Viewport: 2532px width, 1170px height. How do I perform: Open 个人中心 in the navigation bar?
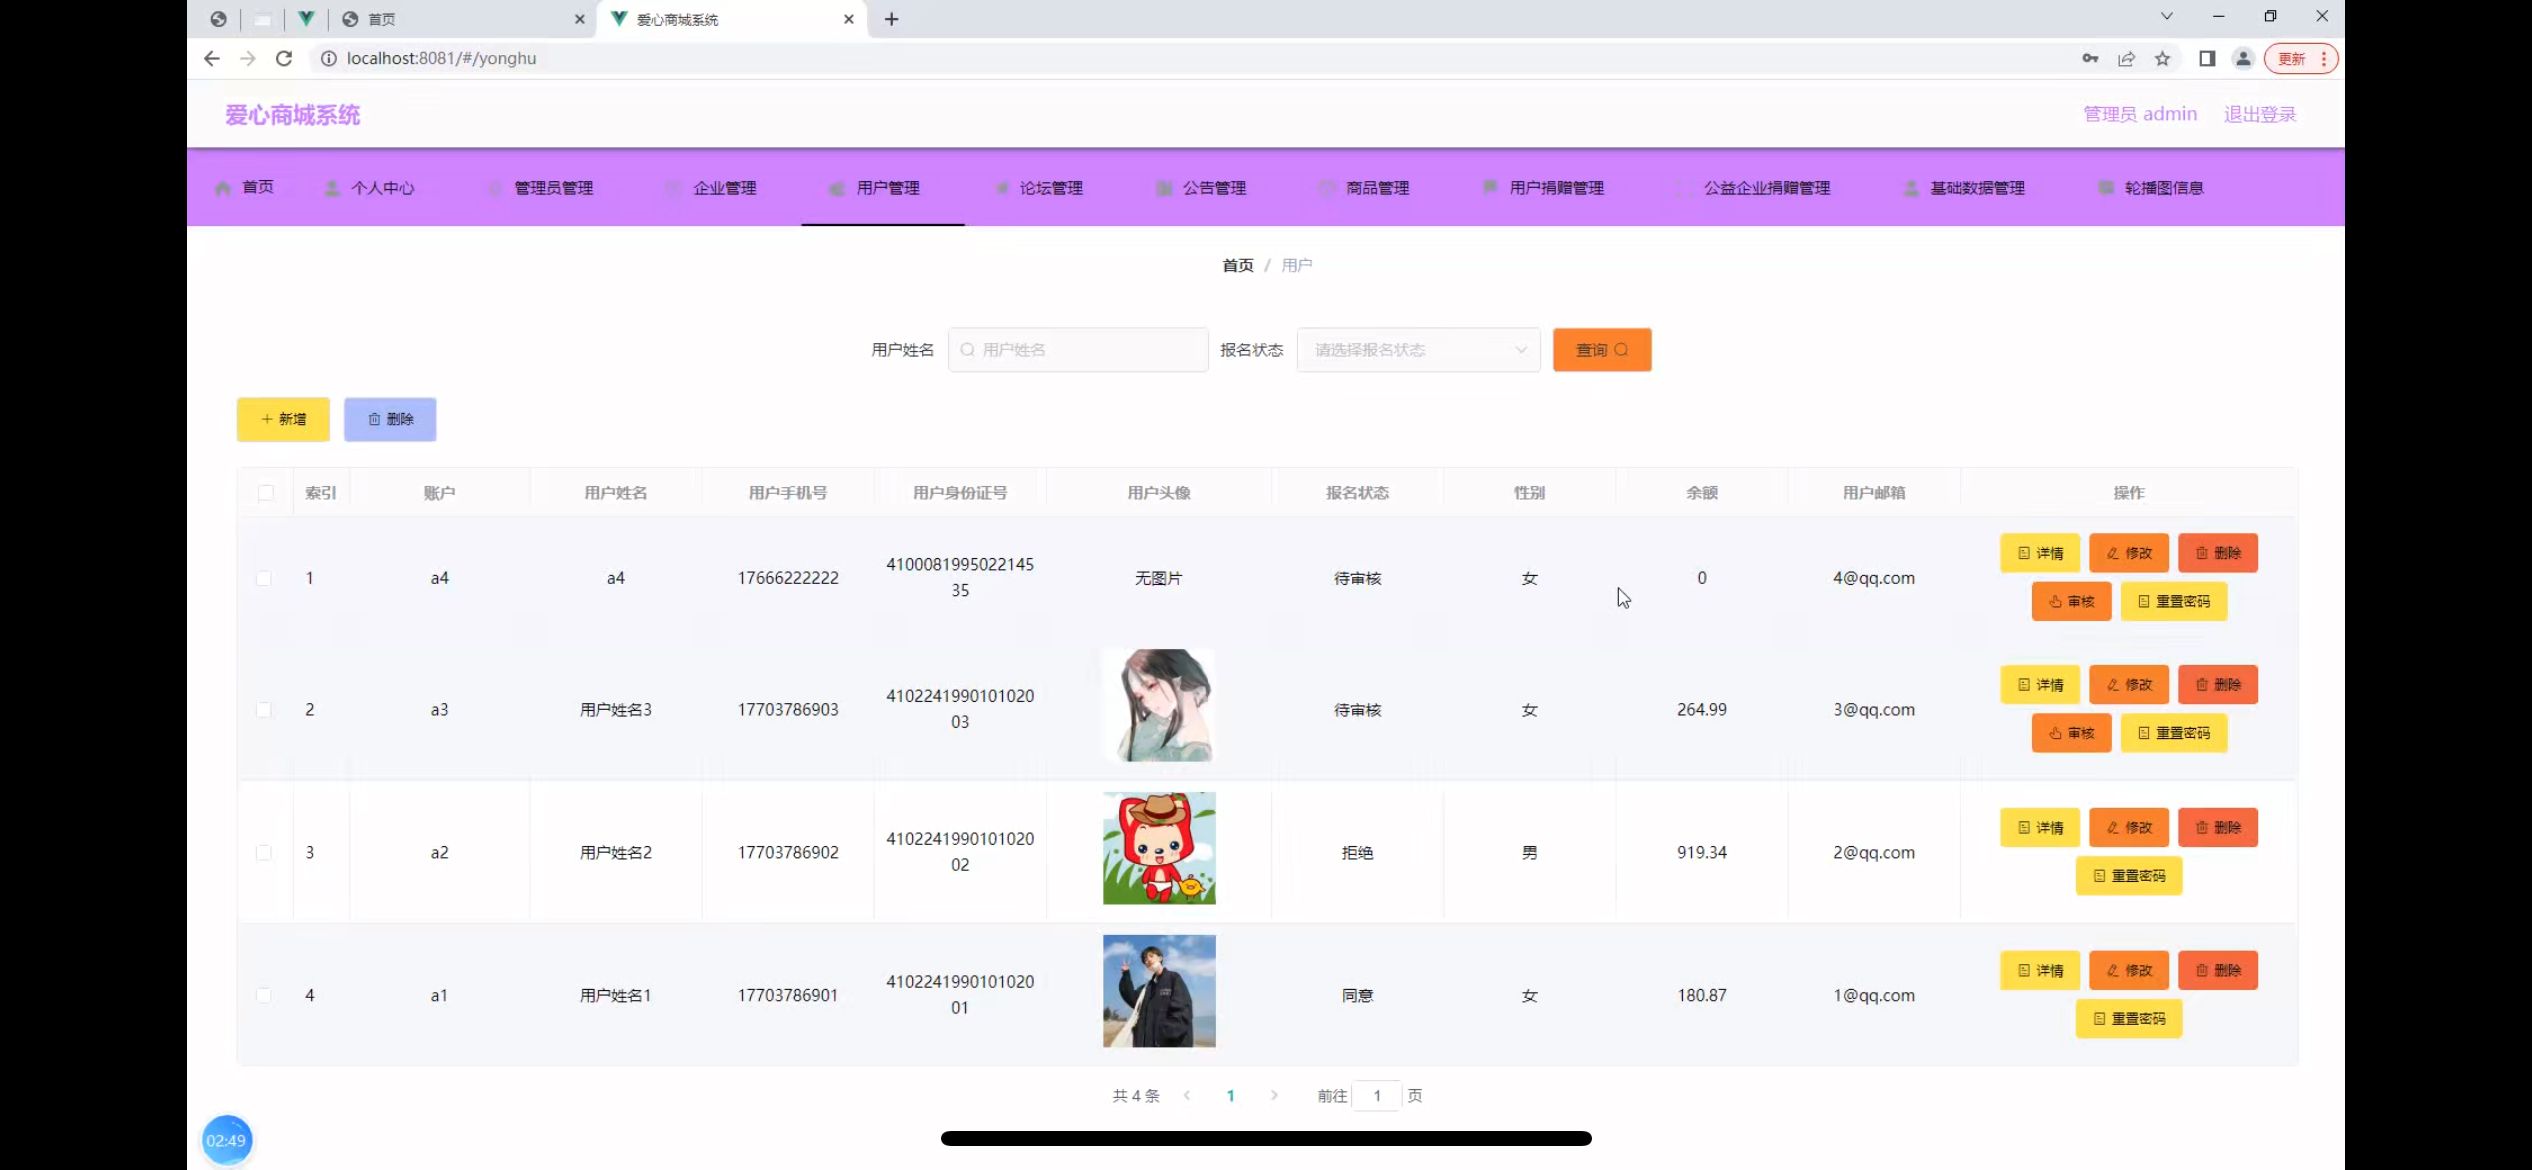pos(369,187)
